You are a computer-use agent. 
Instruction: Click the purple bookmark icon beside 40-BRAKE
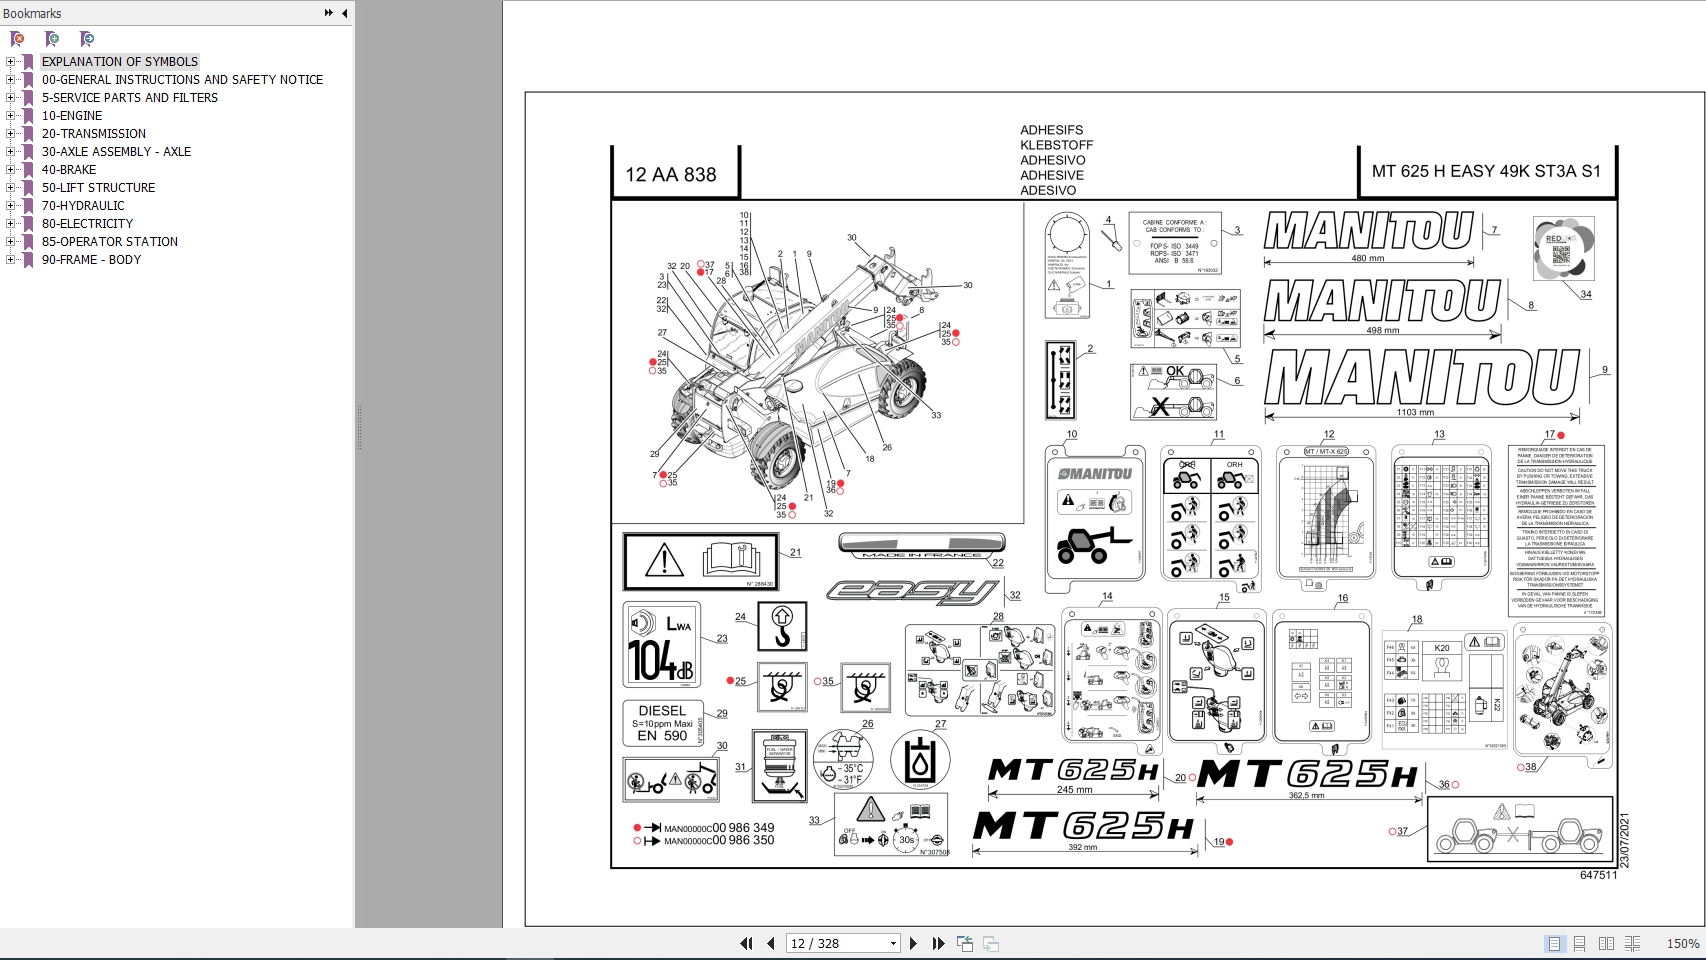tap(29, 170)
